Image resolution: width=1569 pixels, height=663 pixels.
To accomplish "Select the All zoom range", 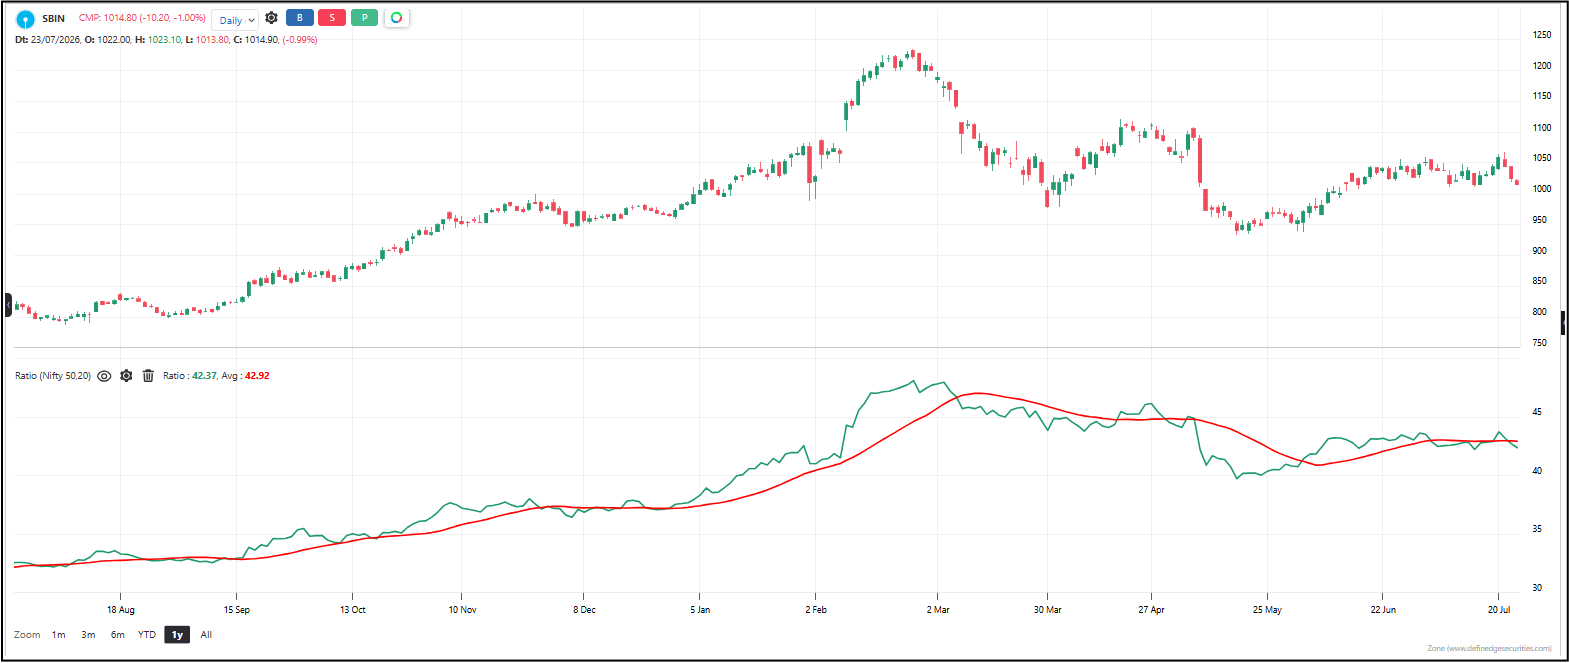I will 206,635.
